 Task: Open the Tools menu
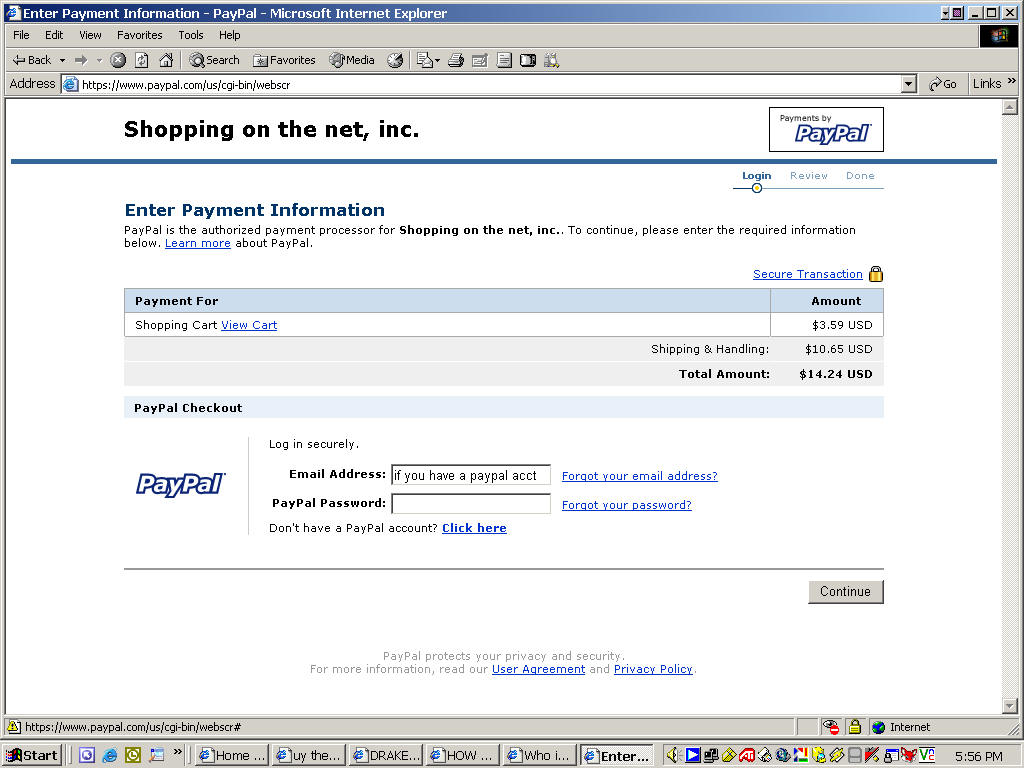click(191, 35)
